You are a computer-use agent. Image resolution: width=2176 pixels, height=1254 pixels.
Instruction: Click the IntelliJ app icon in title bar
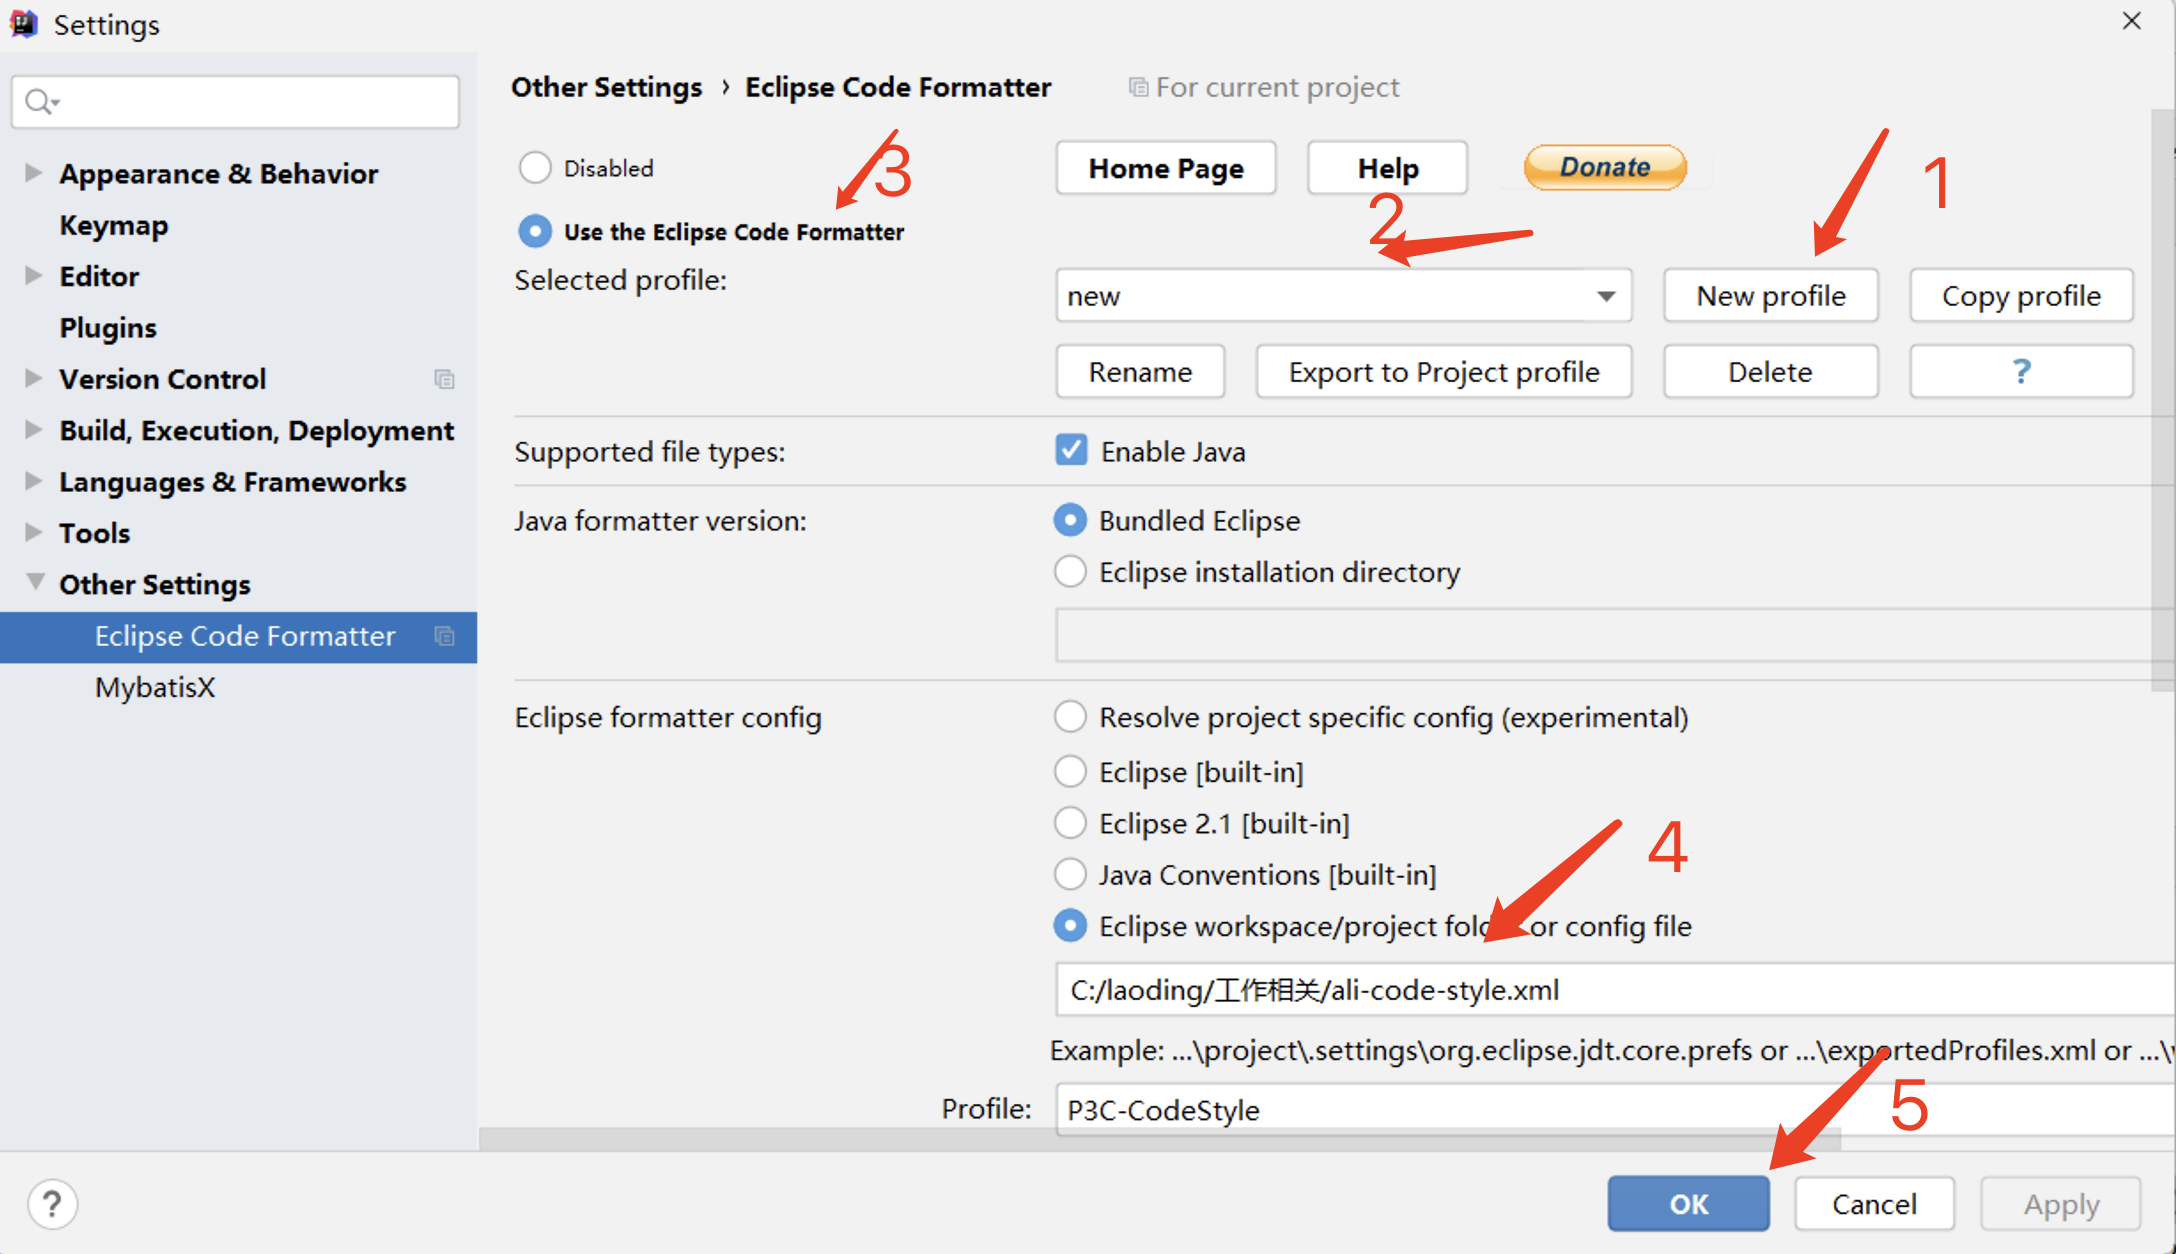coord(24,23)
